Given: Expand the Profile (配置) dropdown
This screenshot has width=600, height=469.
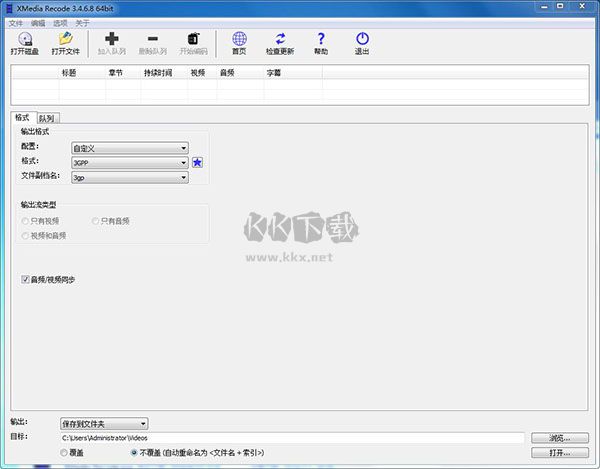Looking at the screenshot, I should [x=130, y=148].
